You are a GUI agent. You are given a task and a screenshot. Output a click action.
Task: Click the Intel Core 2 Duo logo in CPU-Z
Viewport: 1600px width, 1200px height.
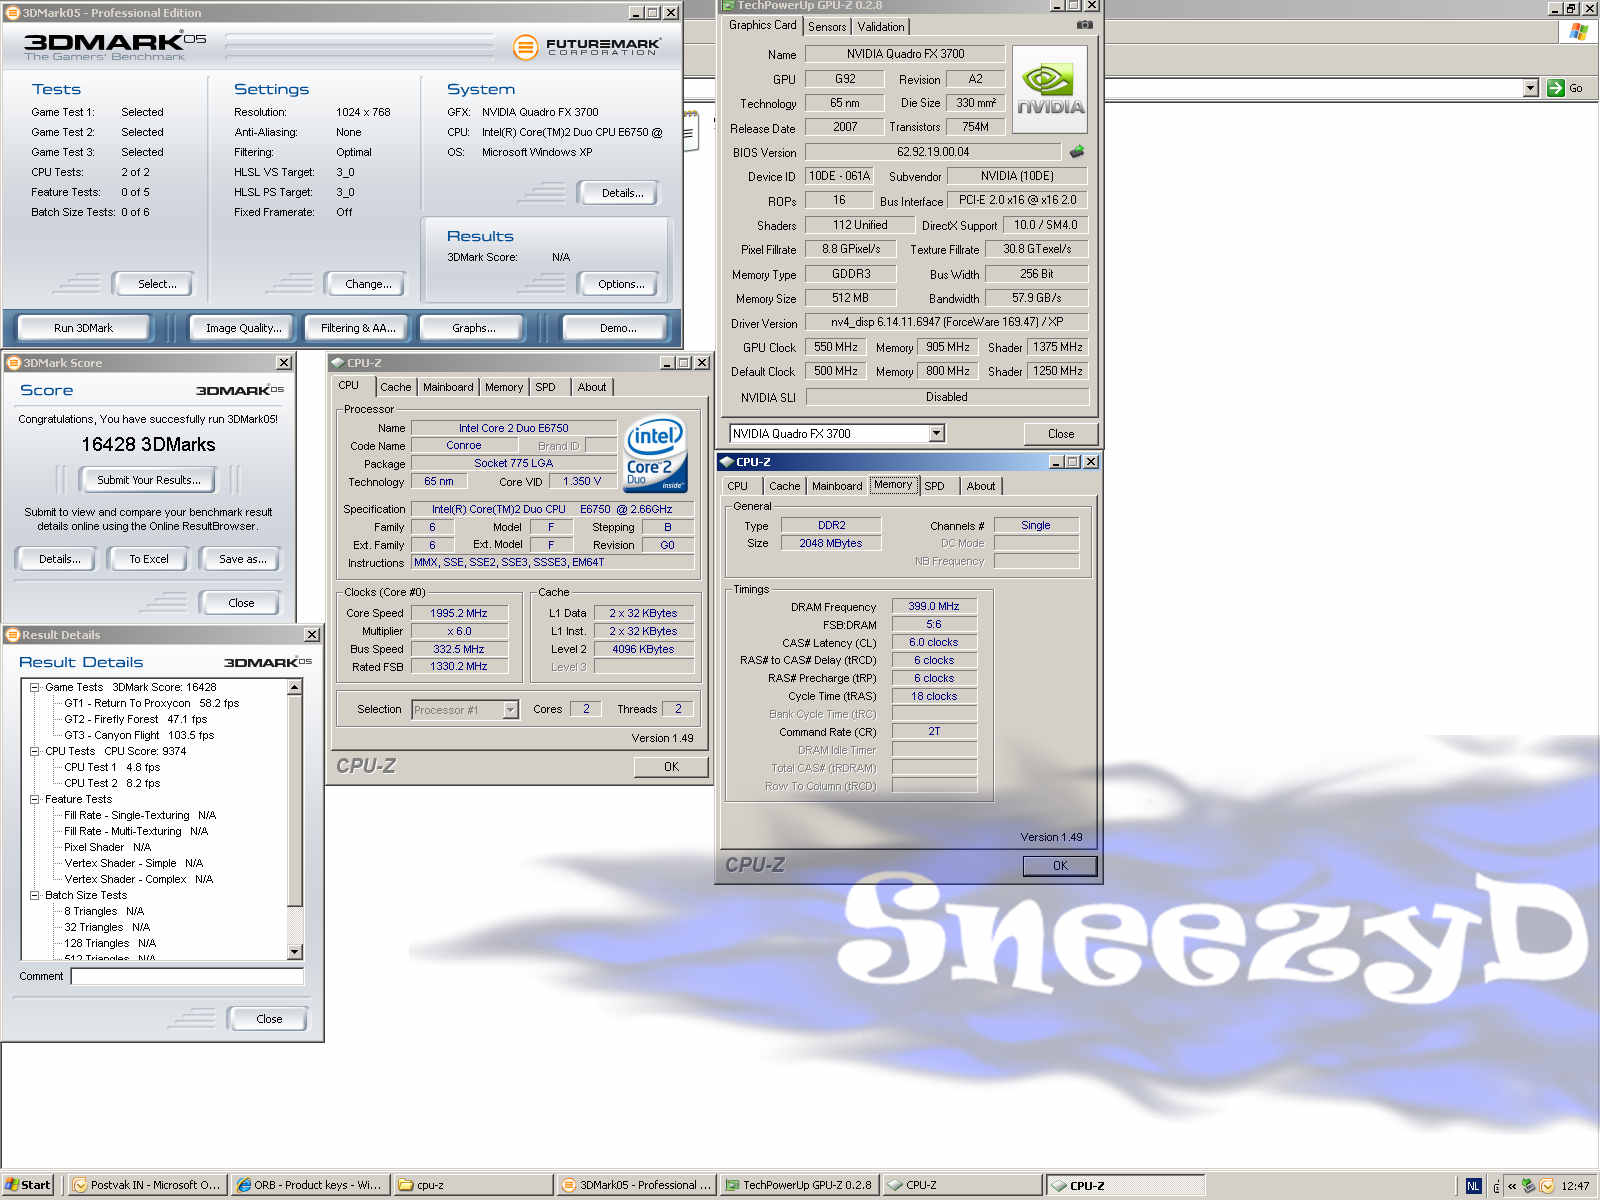656,455
